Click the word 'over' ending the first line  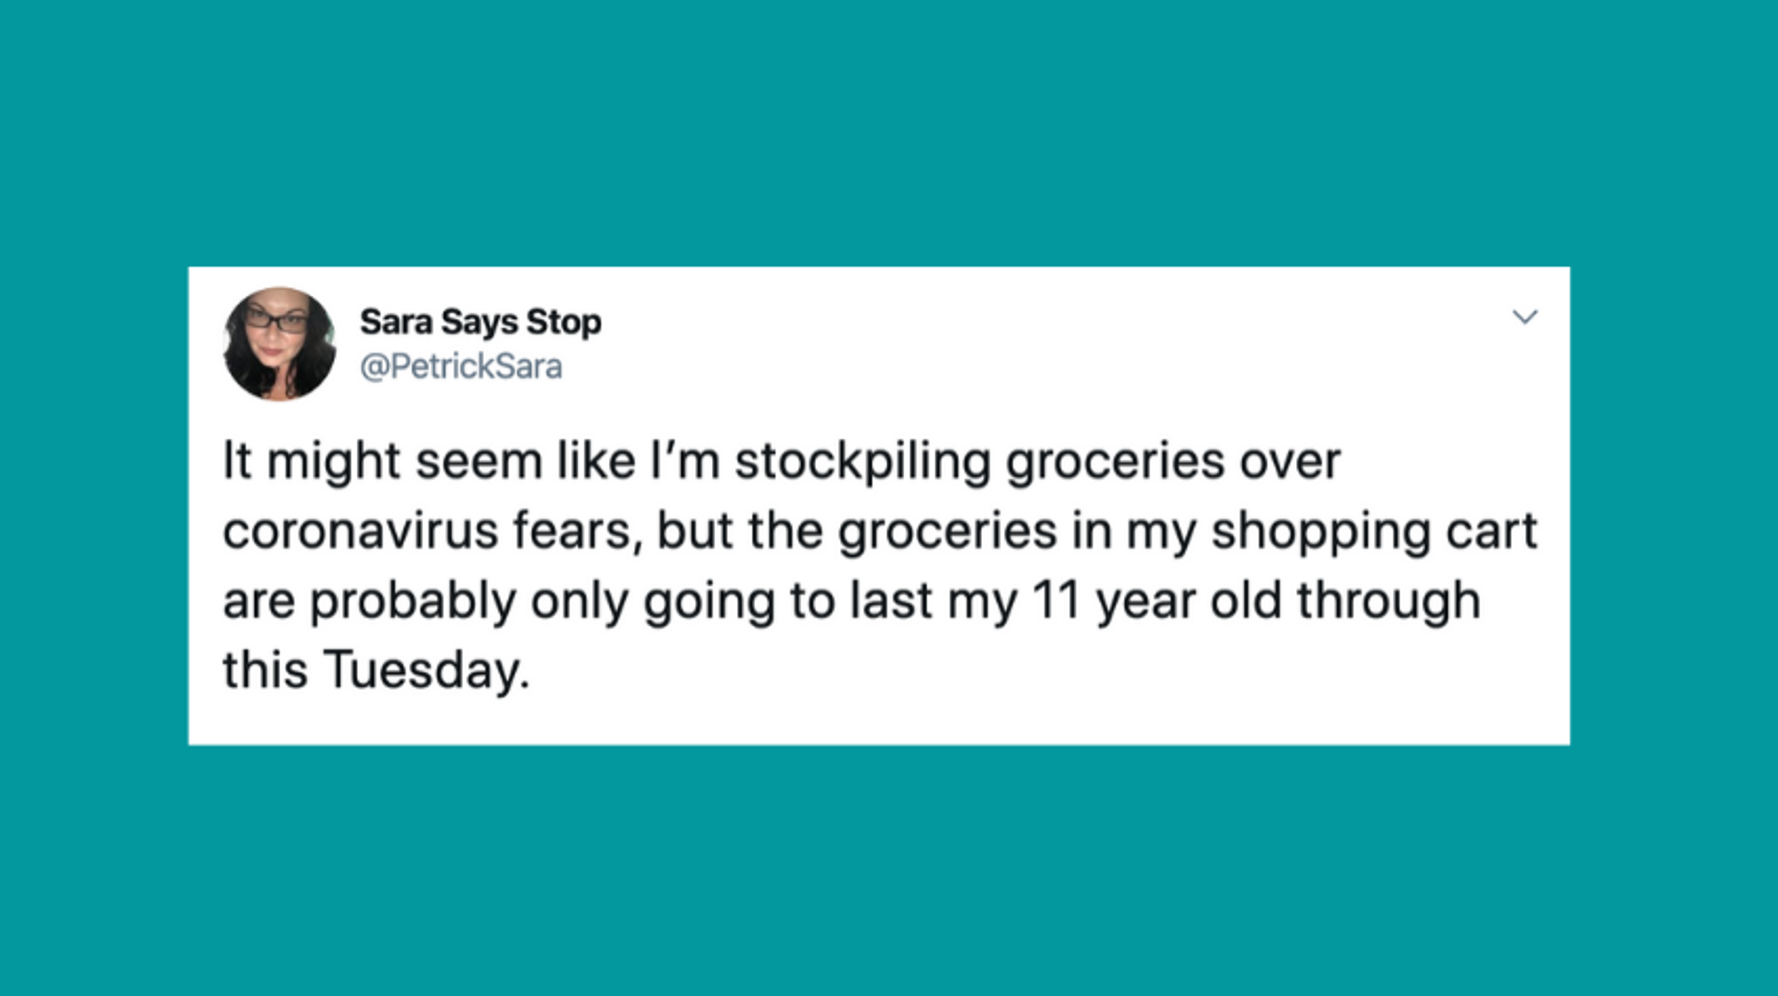[x=1289, y=462]
